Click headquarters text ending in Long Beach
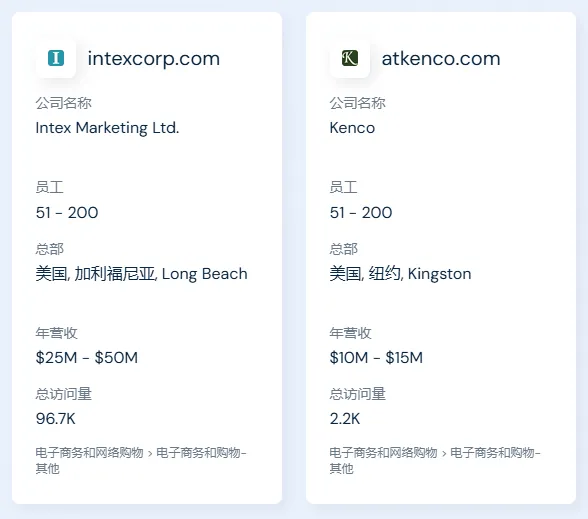Viewport: 588px width, 519px height. (x=141, y=274)
